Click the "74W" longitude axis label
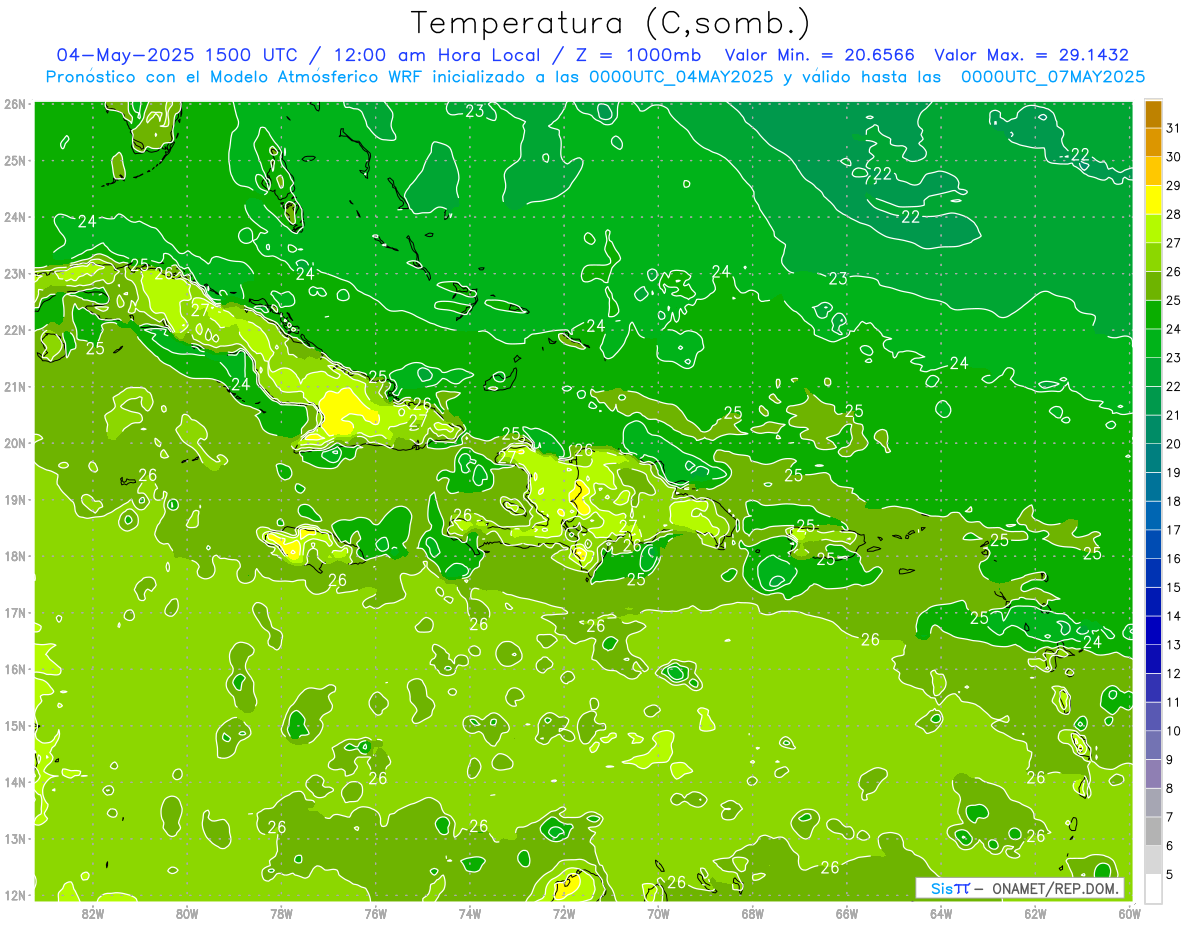The image size is (1200, 927). (469, 913)
